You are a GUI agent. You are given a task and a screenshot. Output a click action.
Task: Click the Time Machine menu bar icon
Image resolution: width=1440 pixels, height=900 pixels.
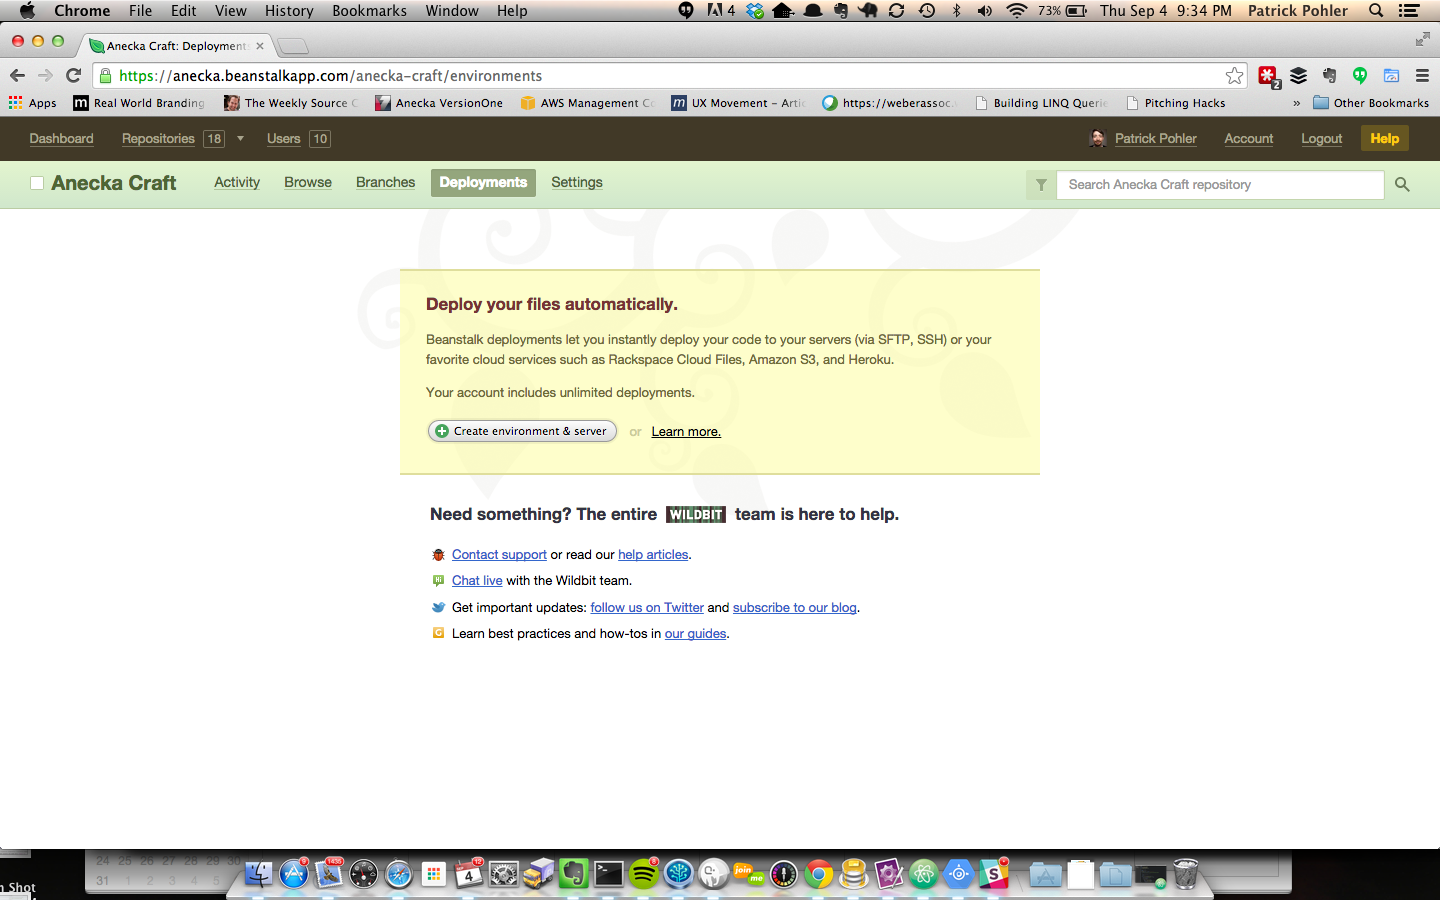(x=927, y=10)
